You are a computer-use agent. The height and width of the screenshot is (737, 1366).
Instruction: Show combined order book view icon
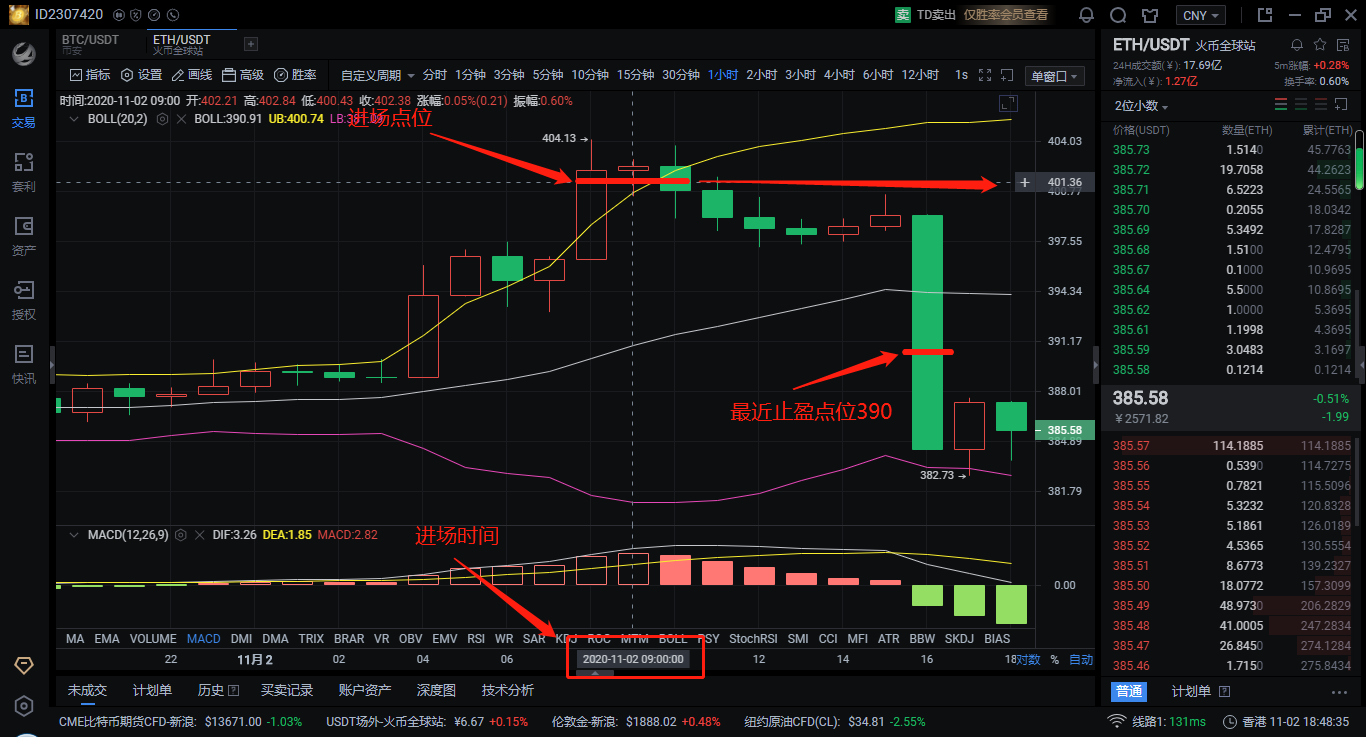point(1281,105)
